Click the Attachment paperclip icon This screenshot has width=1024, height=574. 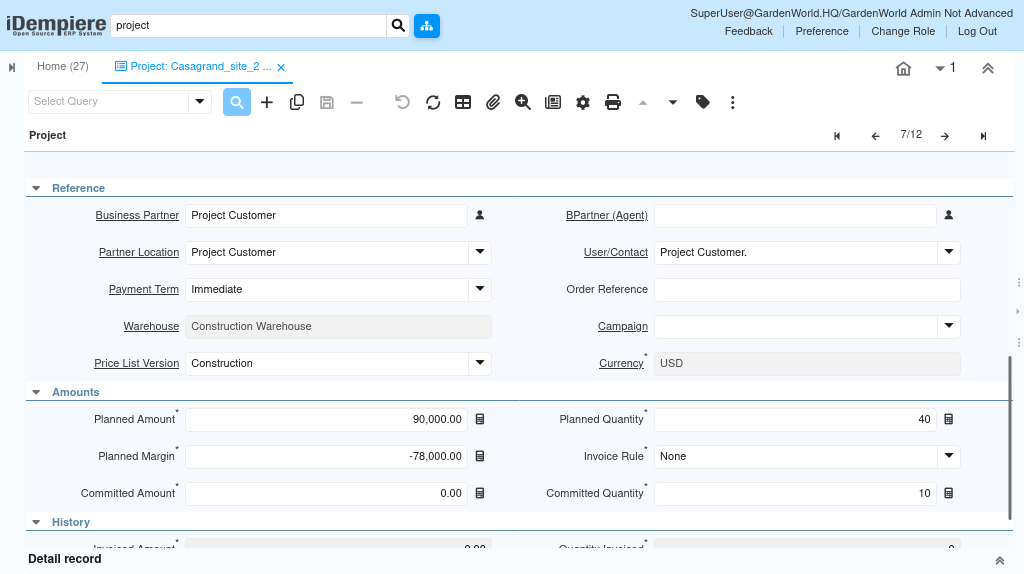[493, 102]
